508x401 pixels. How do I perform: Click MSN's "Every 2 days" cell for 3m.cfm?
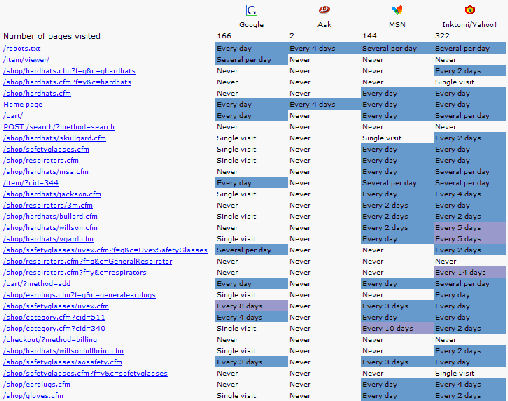(397, 205)
